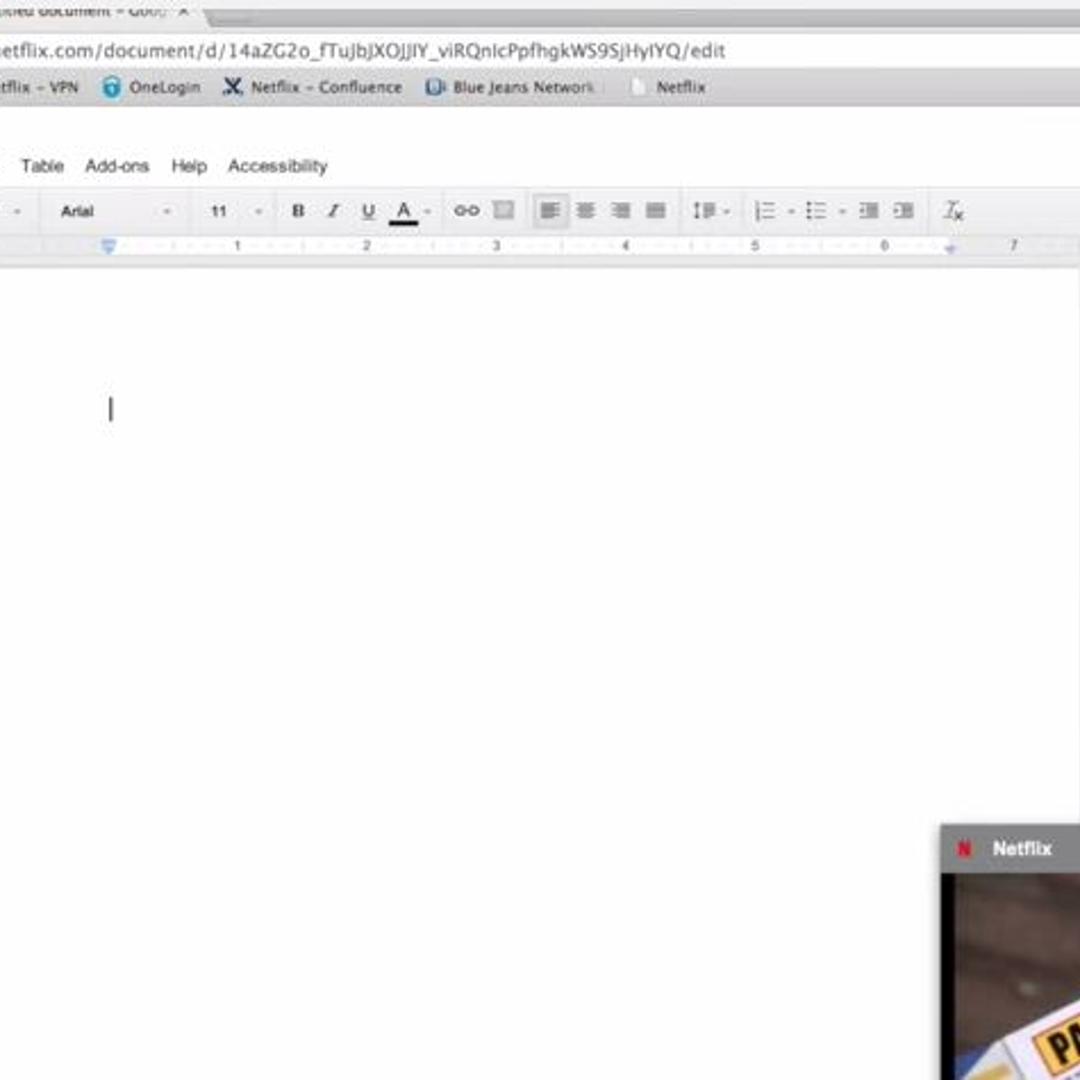Insert a link with the chain icon
This screenshot has height=1080, width=1080.
(466, 211)
